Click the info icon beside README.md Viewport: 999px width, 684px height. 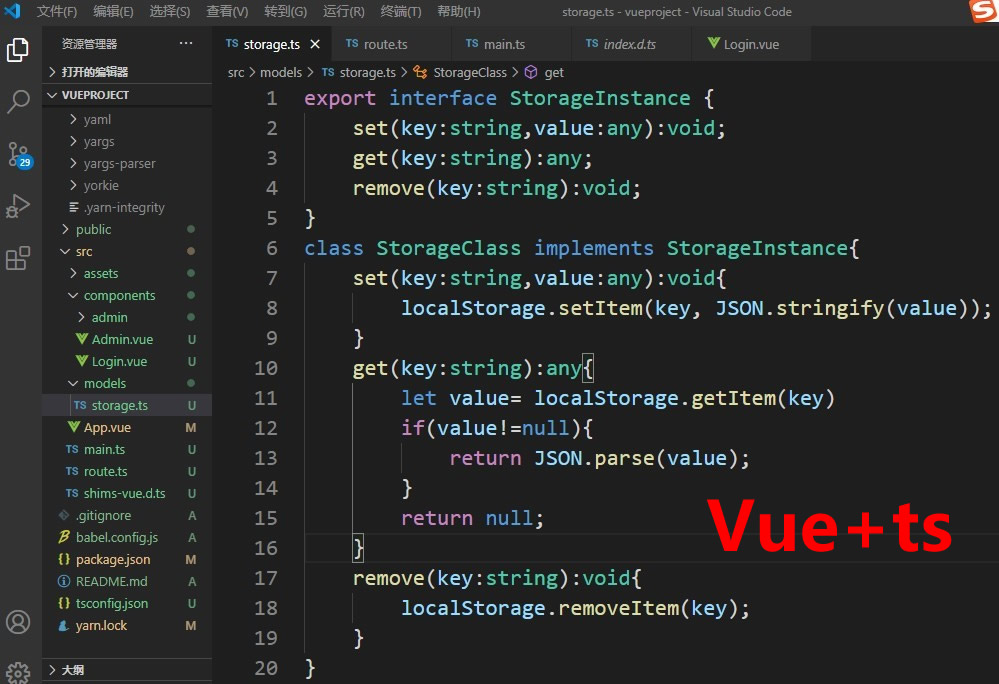click(x=64, y=581)
